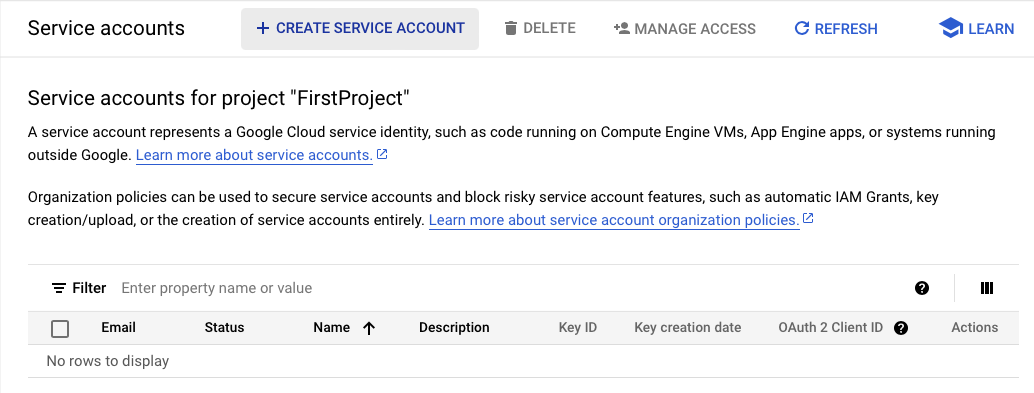The height and width of the screenshot is (393, 1034).
Task: Open the Learn more about service accounts link
Action: (x=255, y=156)
